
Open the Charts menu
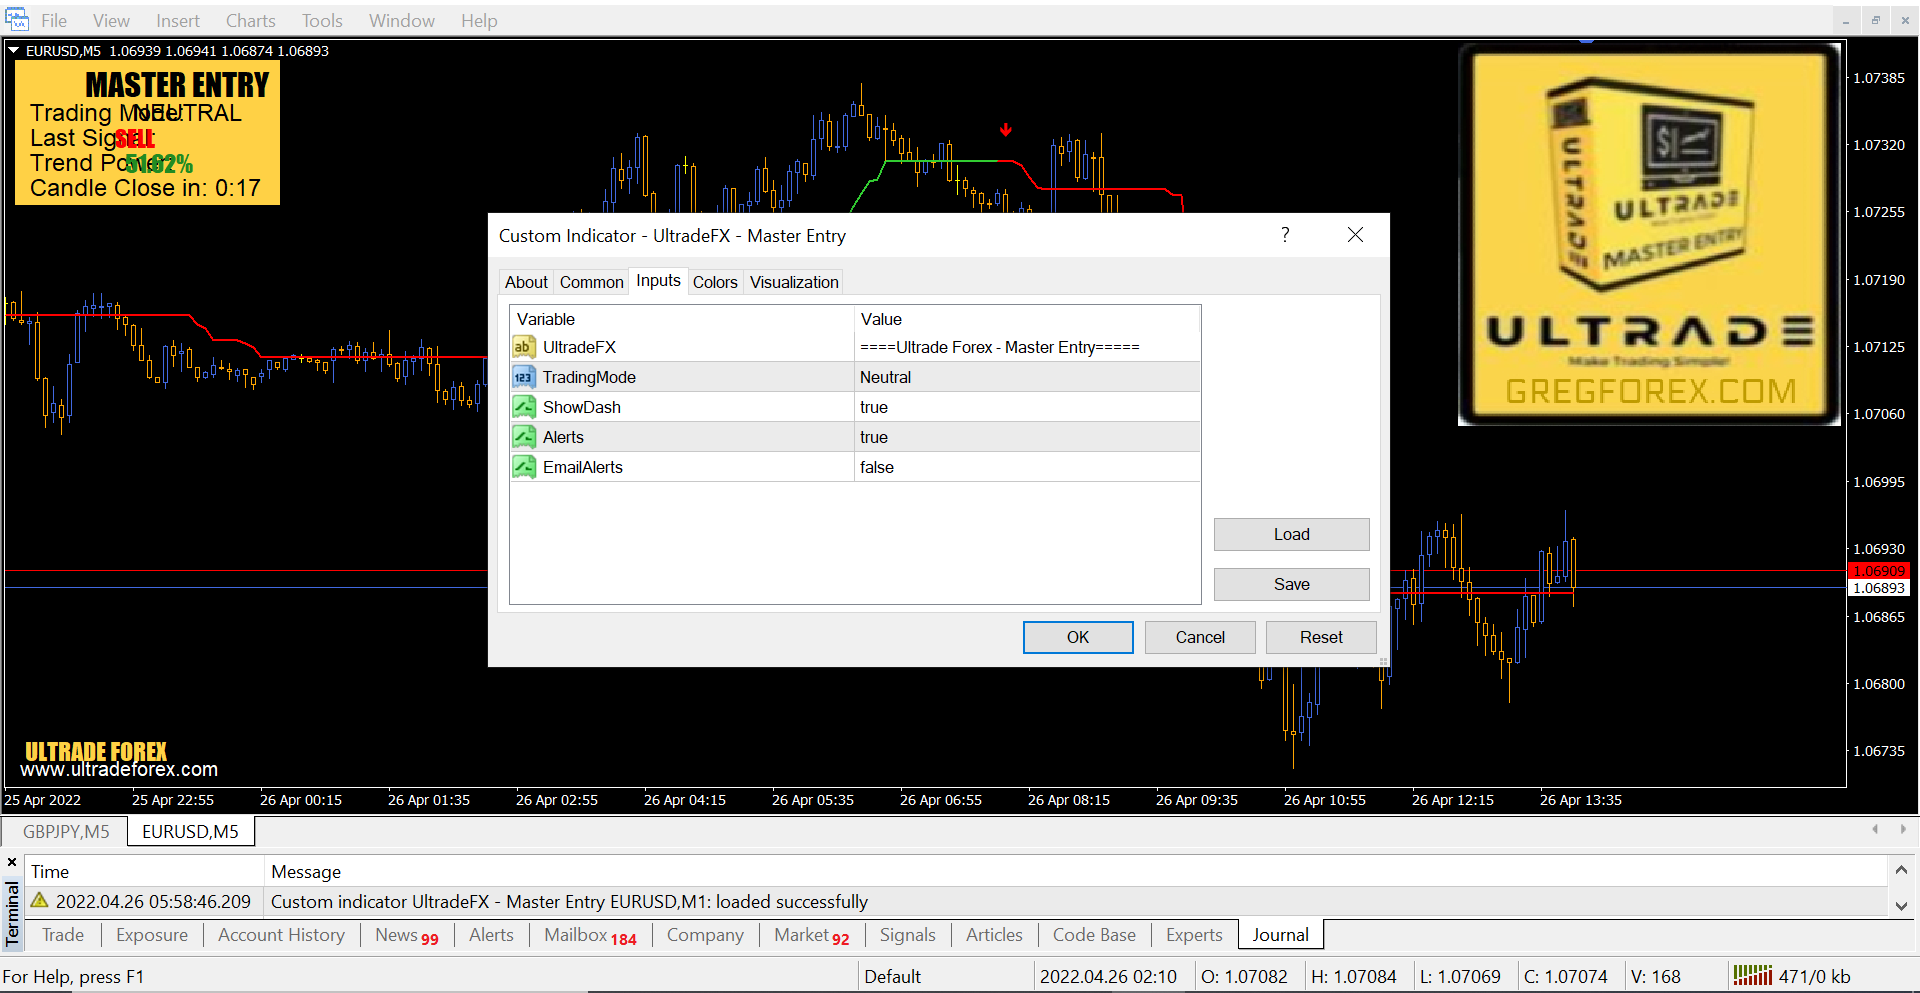pos(250,21)
